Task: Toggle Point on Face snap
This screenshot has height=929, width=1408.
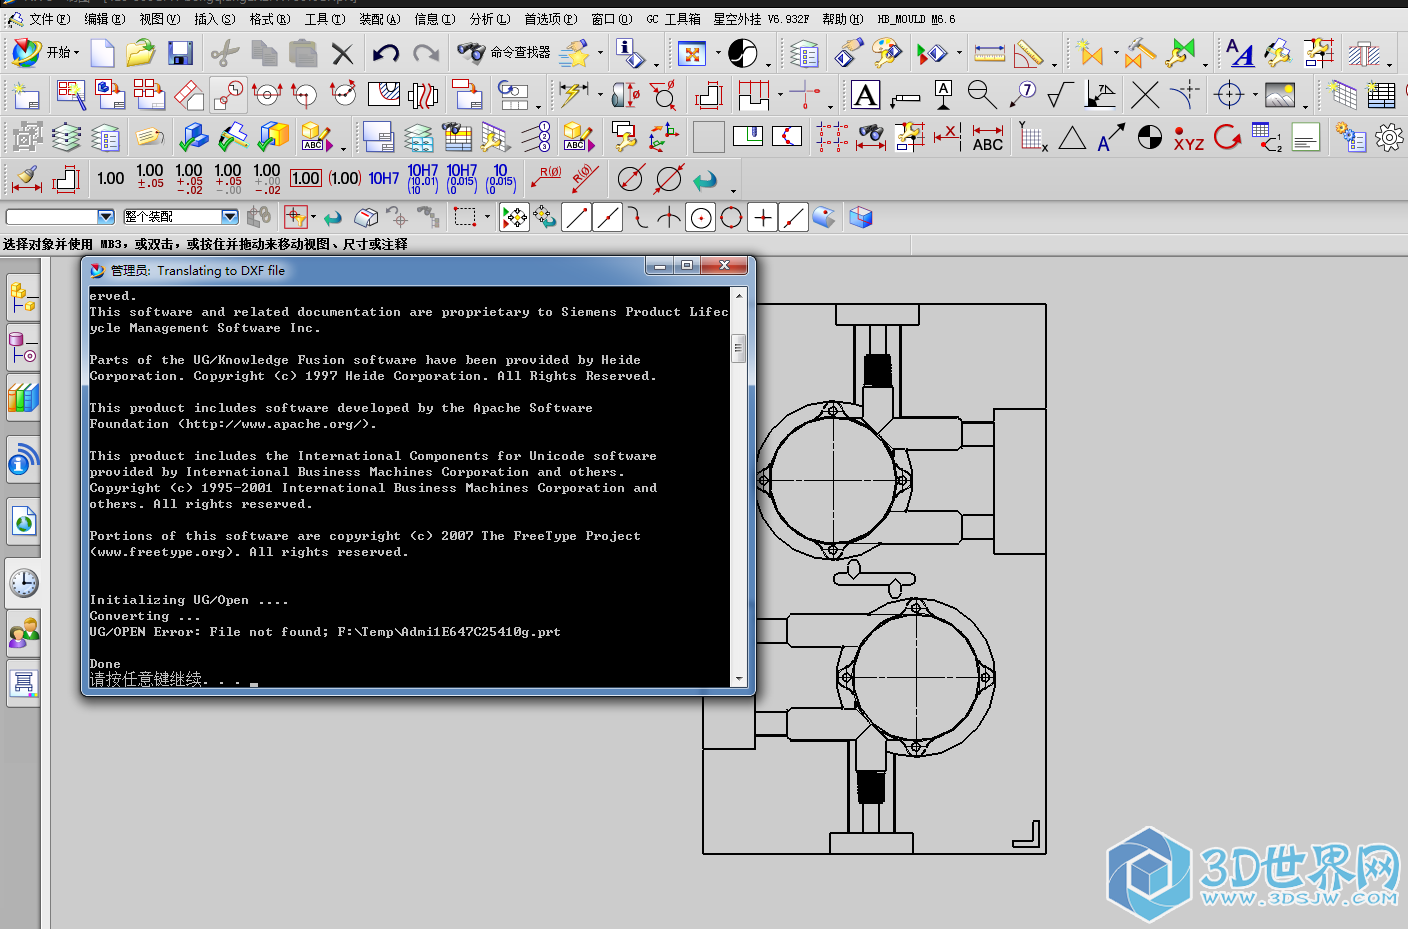Action: 824,217
